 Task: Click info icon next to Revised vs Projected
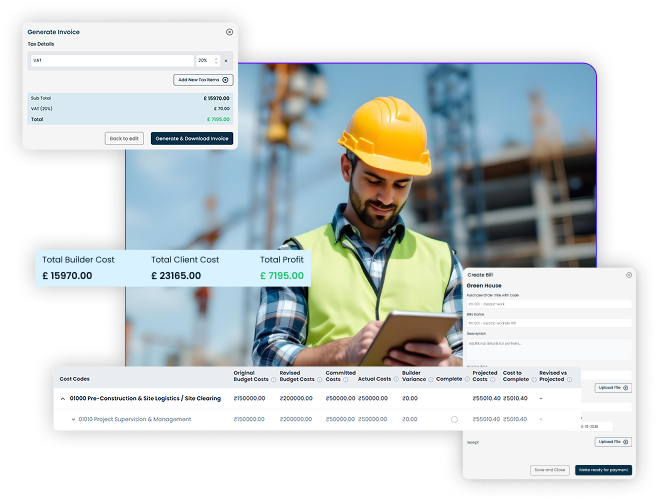click(569, 380)
